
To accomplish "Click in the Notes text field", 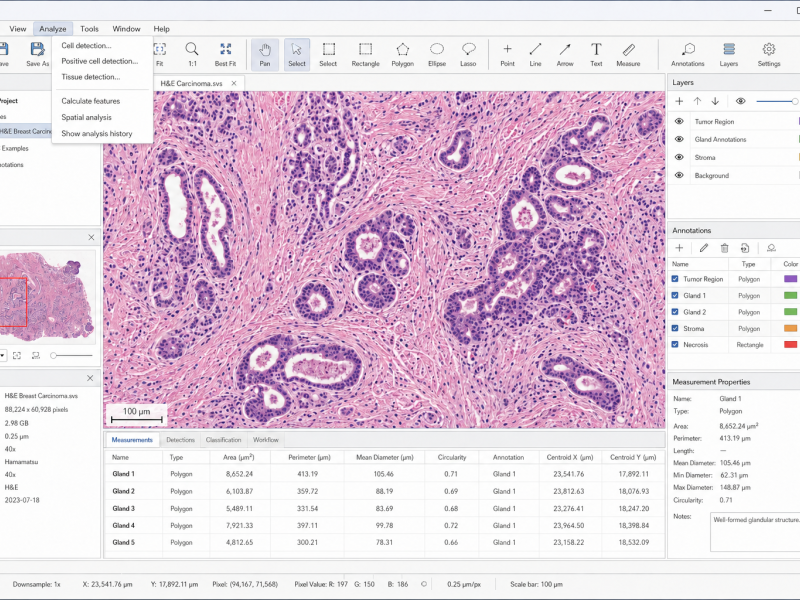I will coord(755,532).
